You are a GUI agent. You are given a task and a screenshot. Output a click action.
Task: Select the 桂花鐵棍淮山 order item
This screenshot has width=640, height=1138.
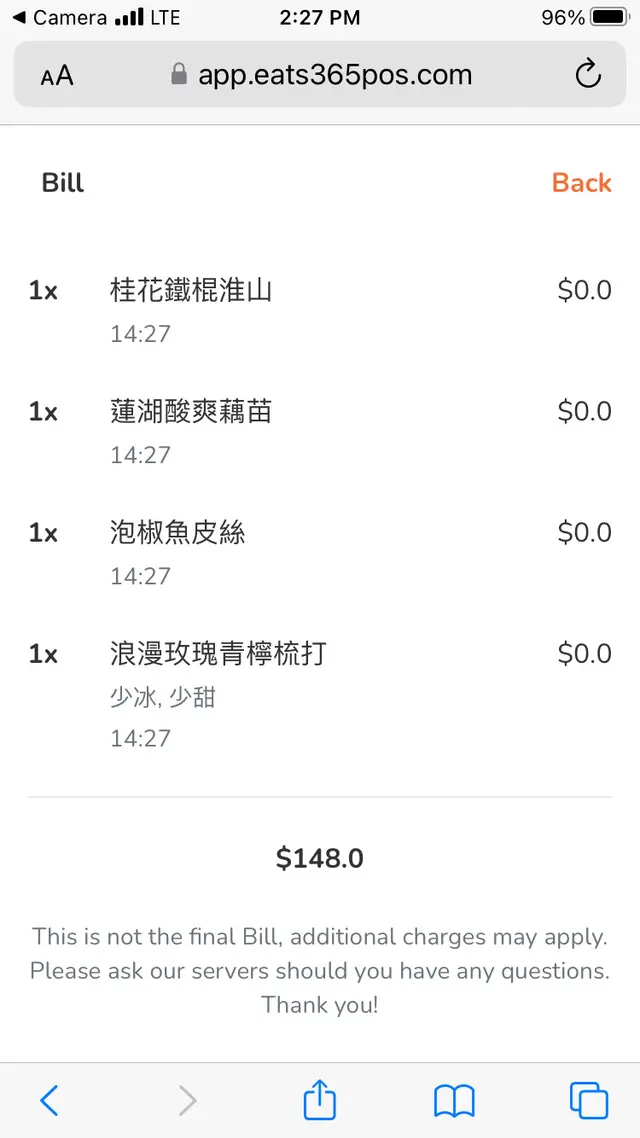[x=191, y=291]
